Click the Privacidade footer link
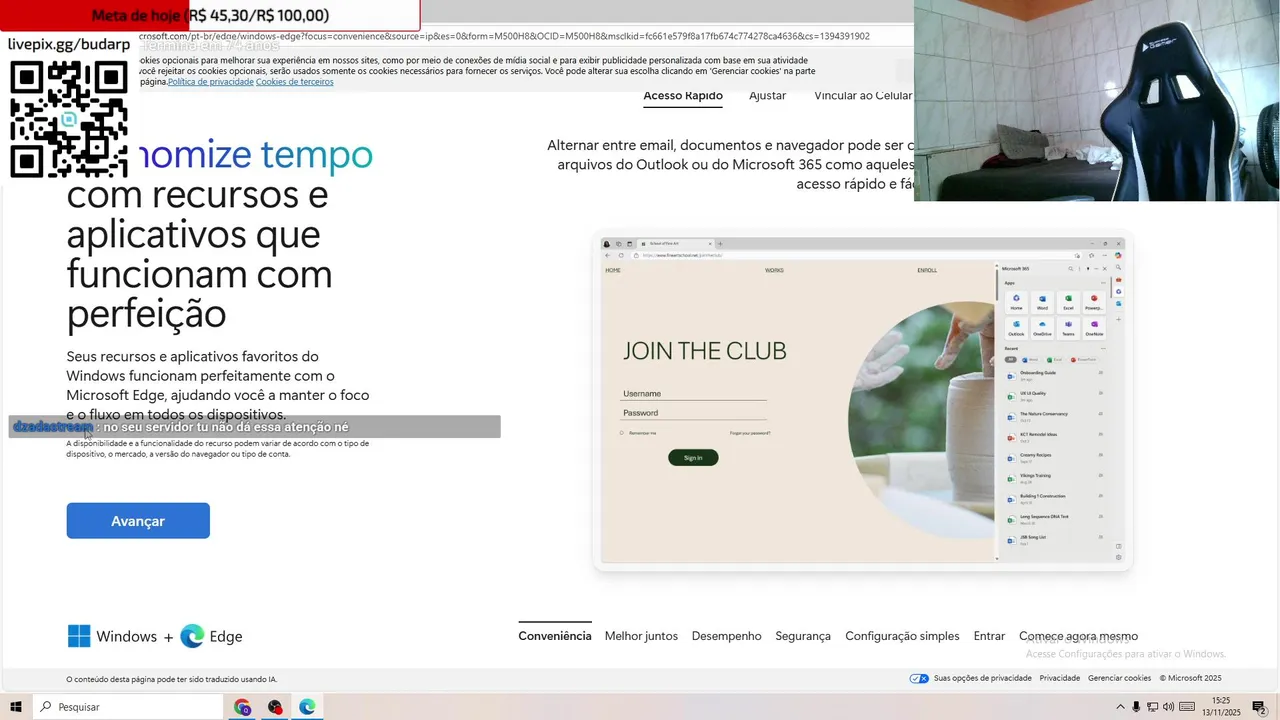The width and height of the screenshot is (1280, 720). [1060, 678]
